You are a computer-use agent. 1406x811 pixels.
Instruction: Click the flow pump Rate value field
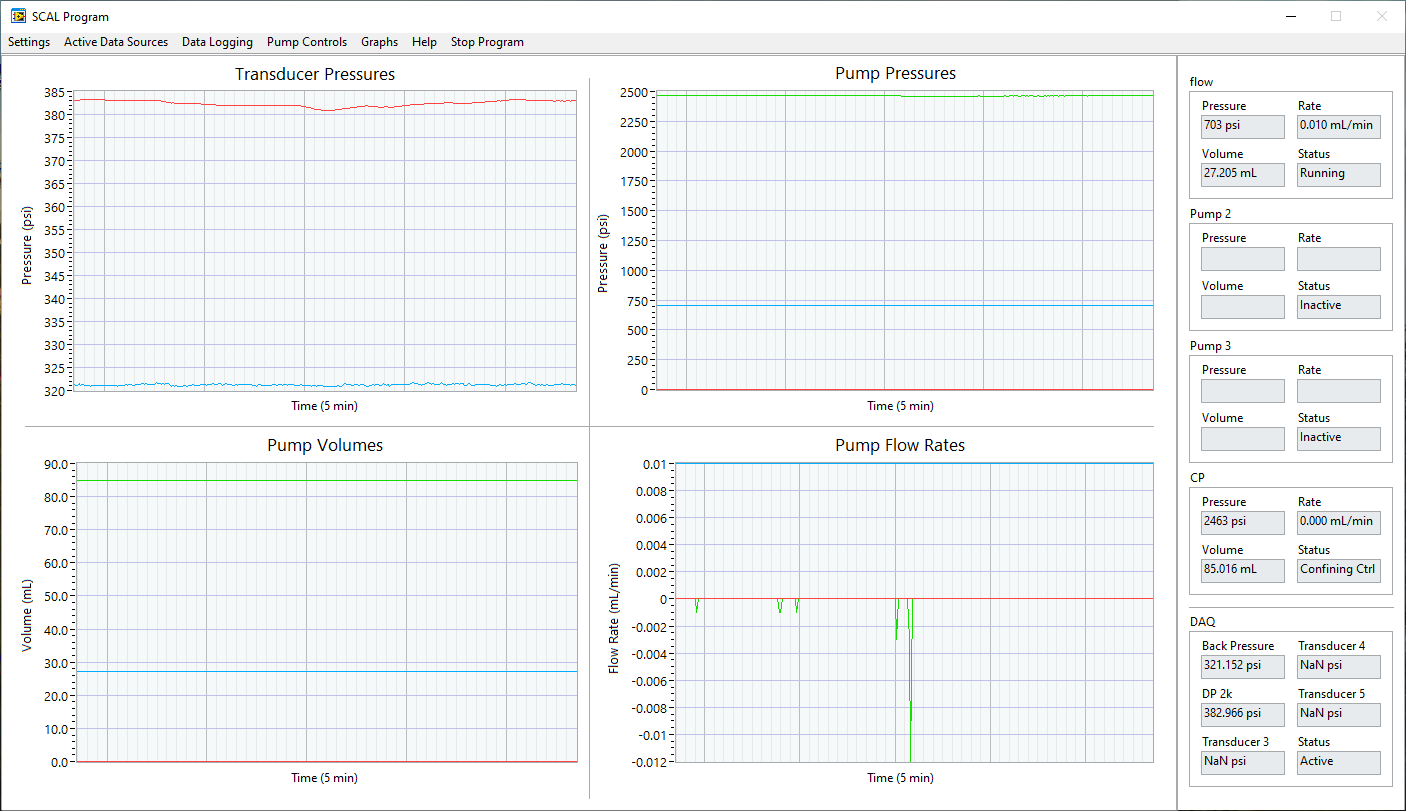tap(1338, 126)
